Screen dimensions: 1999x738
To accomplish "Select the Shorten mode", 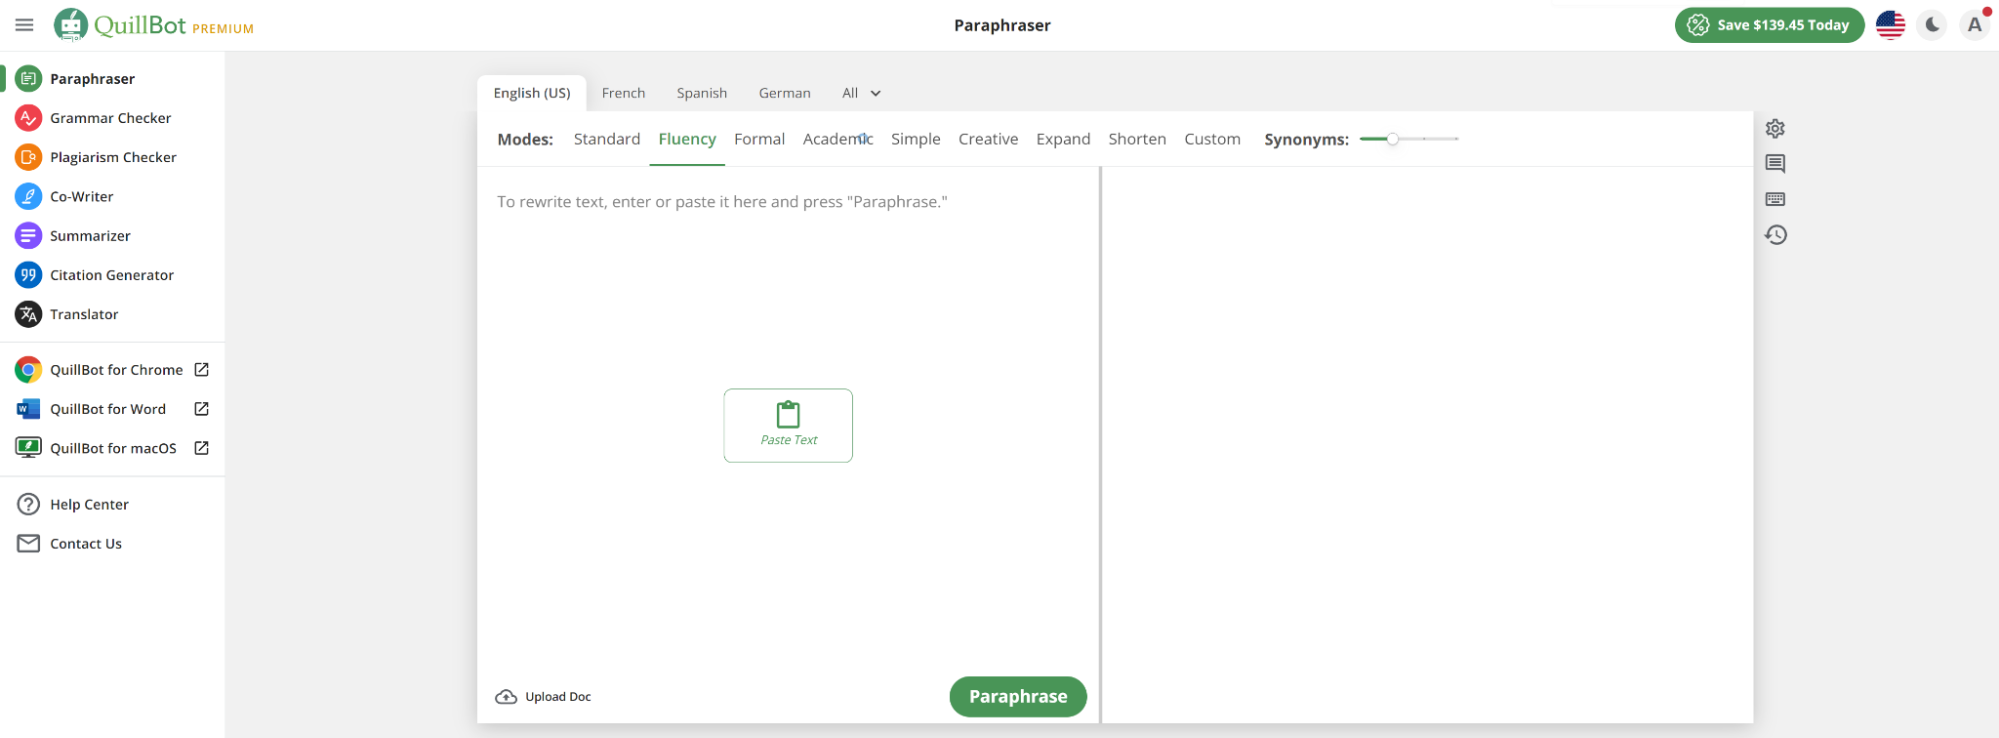I will tap(1137, 139).
